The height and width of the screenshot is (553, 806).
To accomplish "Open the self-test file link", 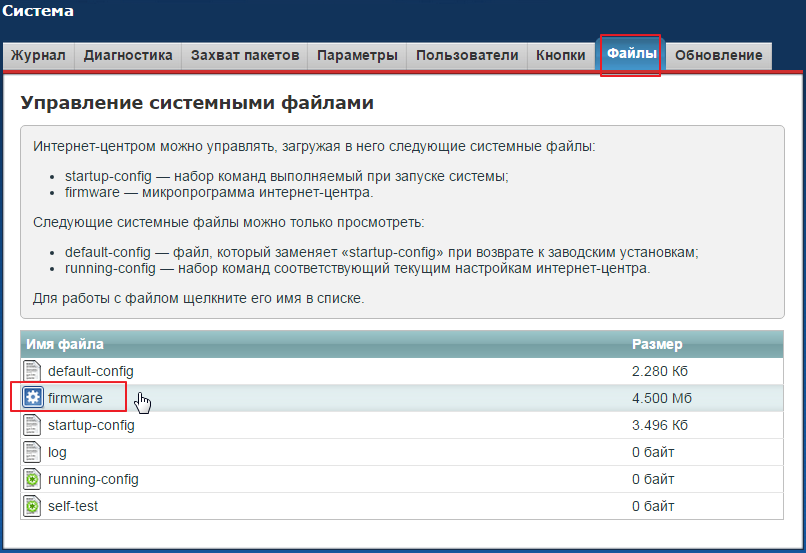I will pos(72,506).
